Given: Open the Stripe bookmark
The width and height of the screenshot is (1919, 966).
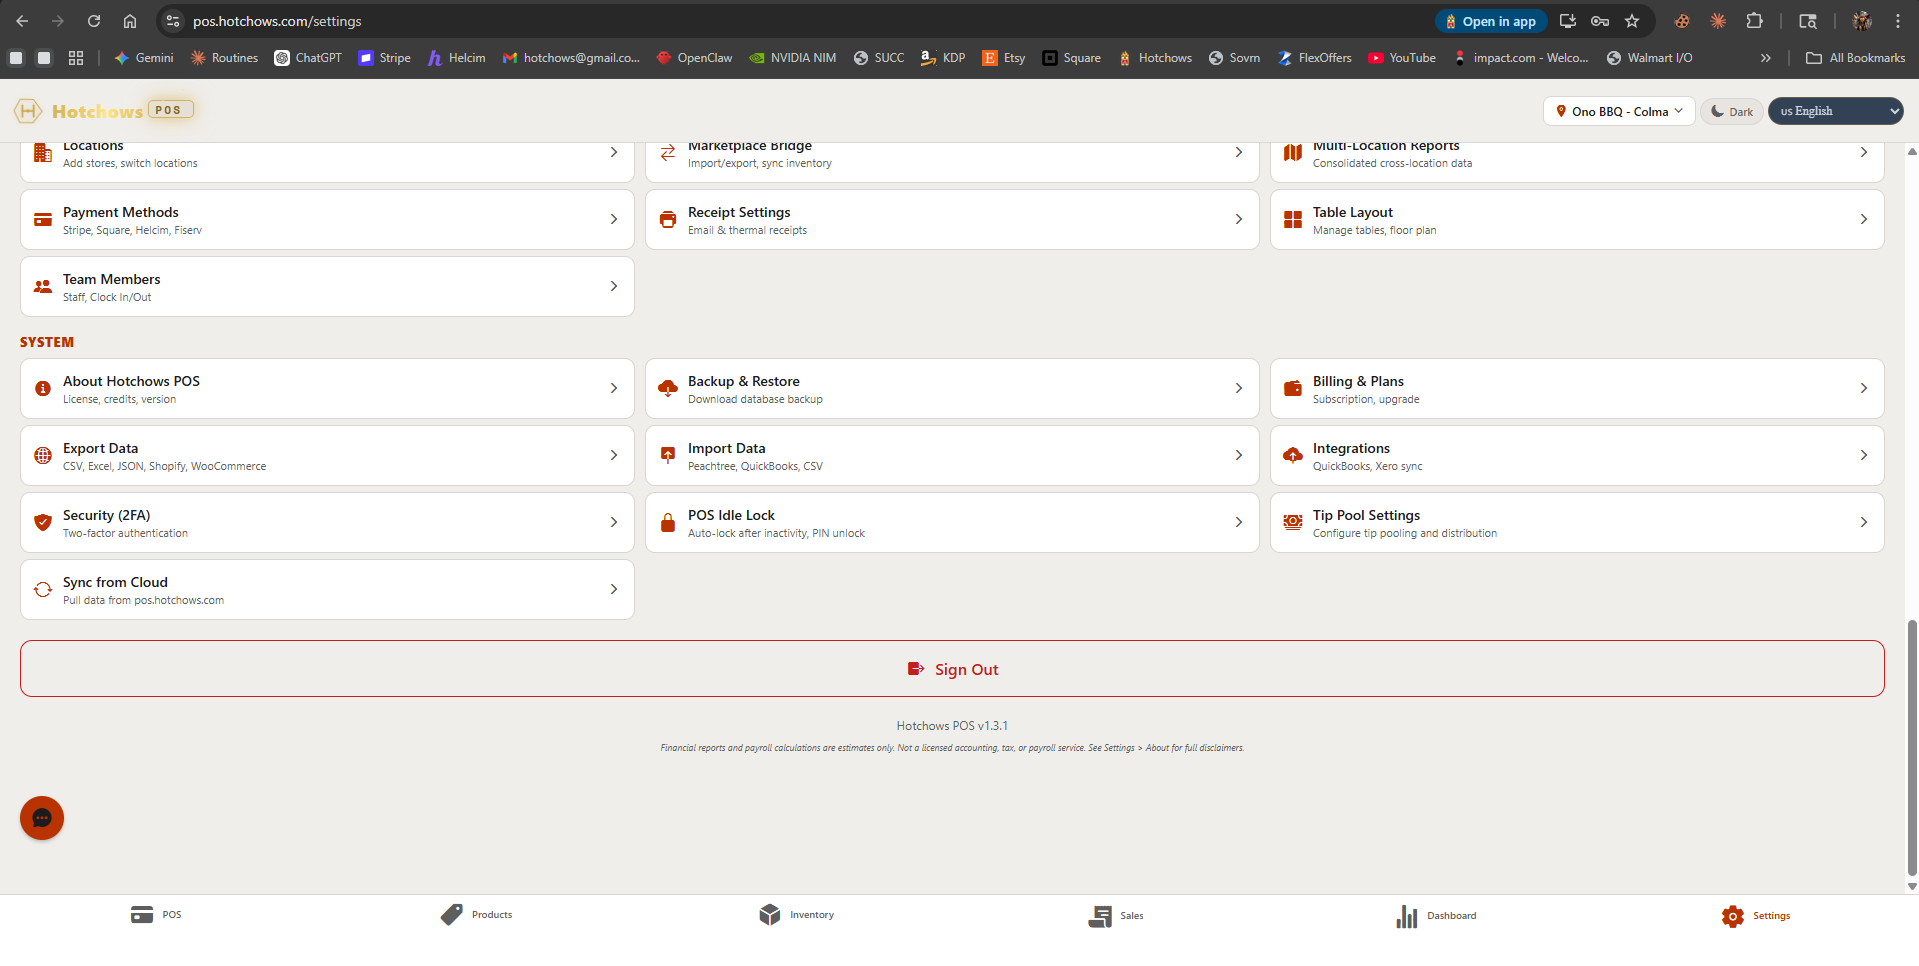Looking at the screenshot, I should [385, 58].
